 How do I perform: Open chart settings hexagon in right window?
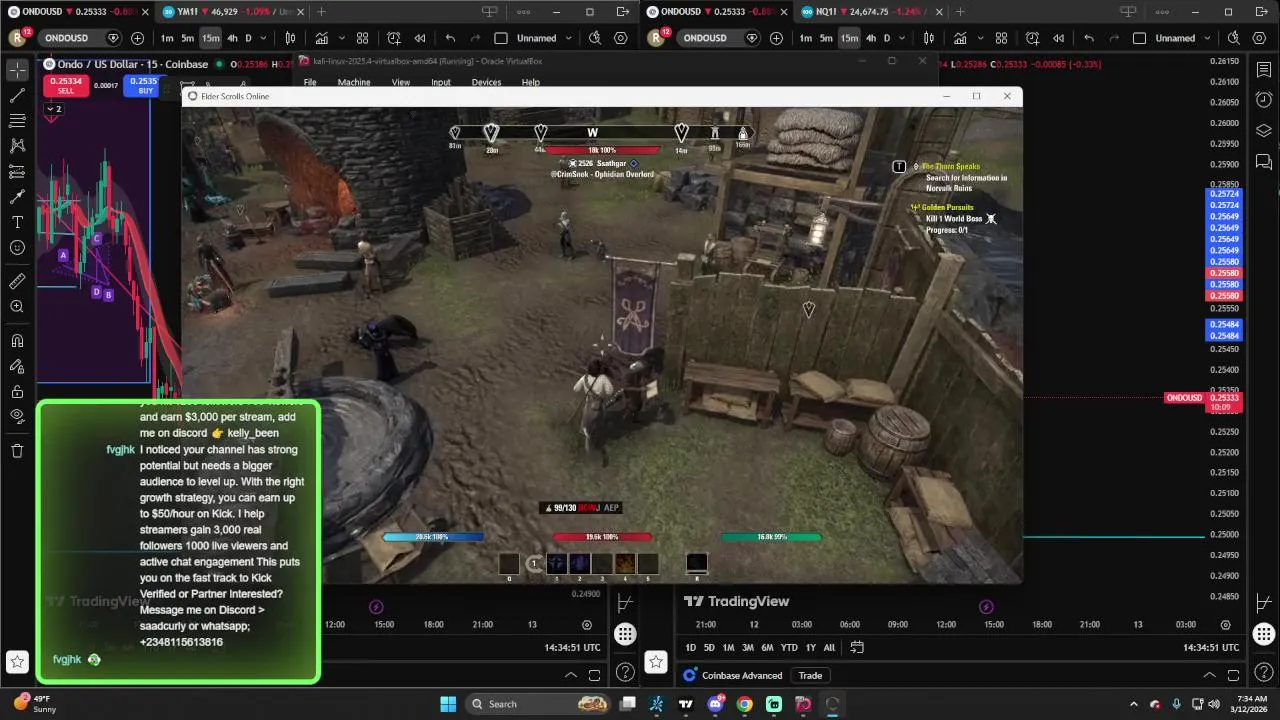coord(1259,38)
